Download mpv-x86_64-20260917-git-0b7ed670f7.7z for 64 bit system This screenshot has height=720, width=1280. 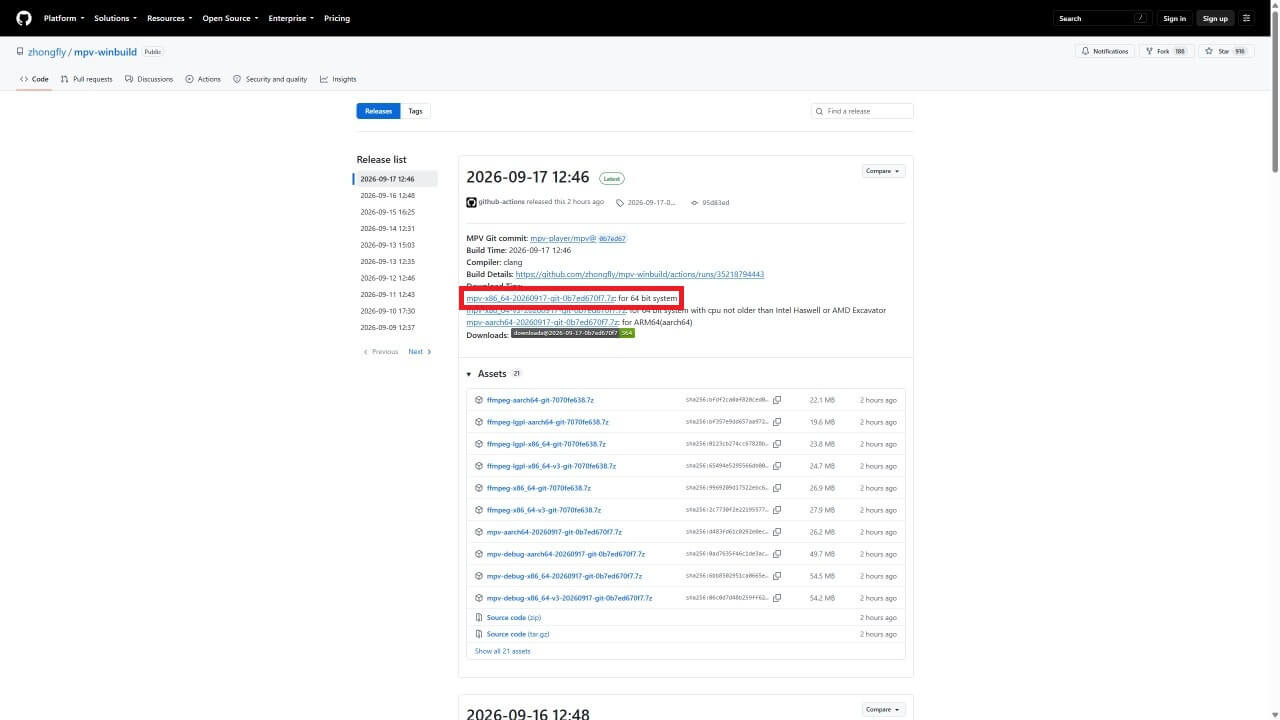tap(541, 298)
